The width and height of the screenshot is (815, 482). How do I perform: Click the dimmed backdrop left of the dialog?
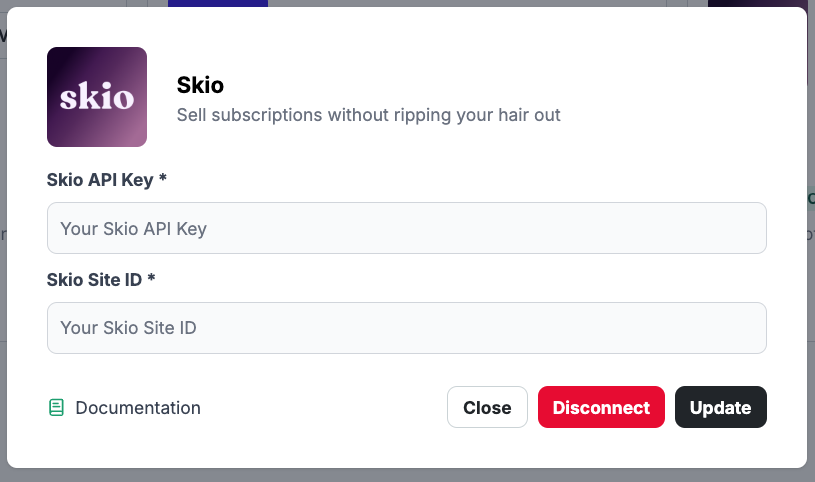pyautogui.click(x=3, y=300)
